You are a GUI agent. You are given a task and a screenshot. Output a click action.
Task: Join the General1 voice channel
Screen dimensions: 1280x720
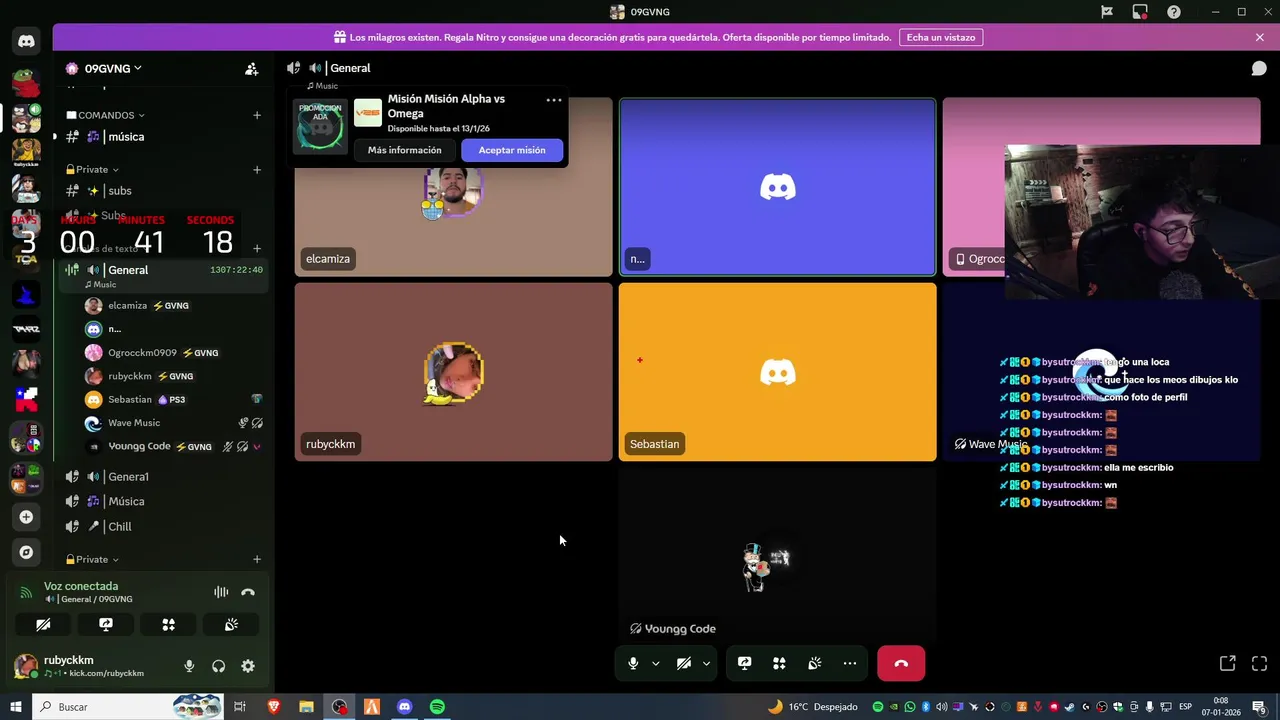click(163, 477)
